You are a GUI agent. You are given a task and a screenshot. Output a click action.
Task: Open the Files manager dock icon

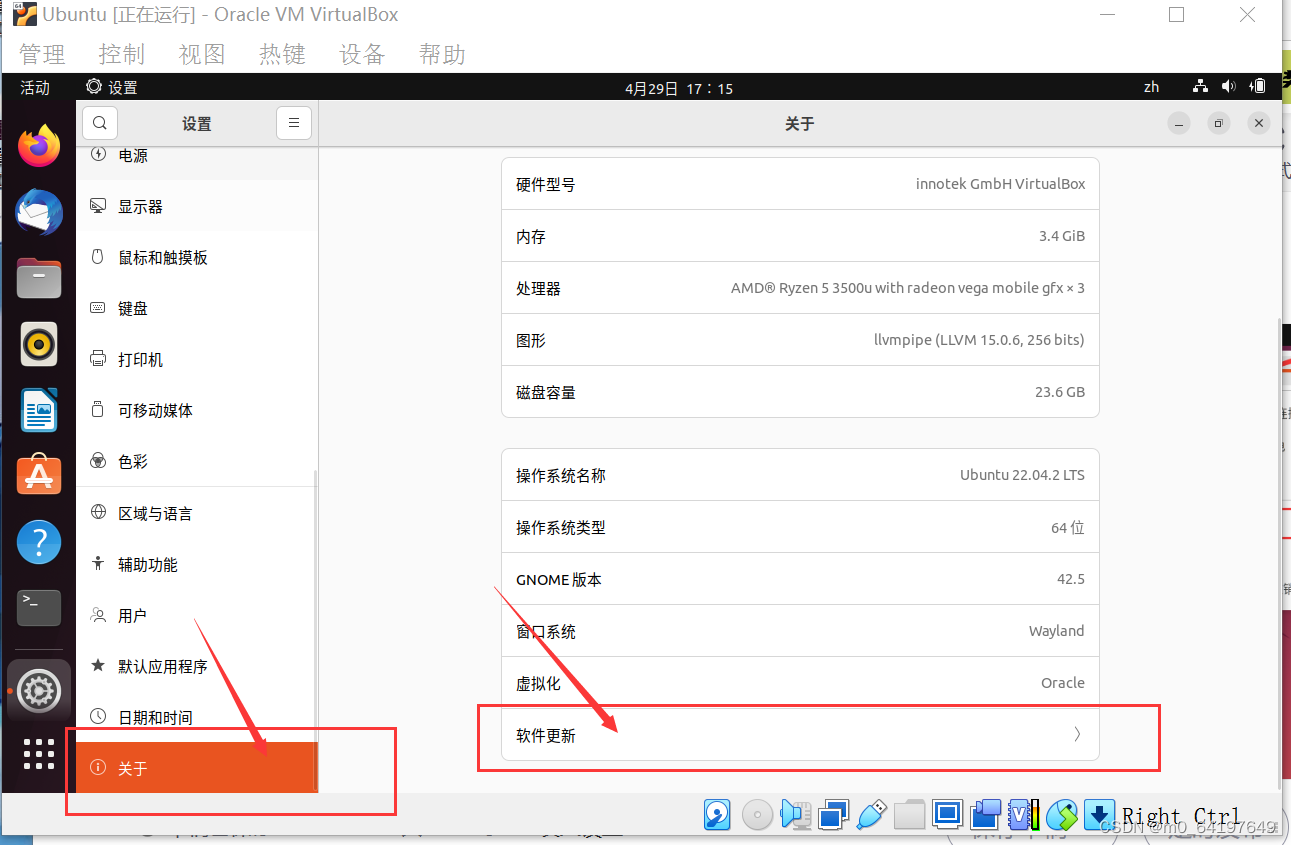click(x=39, y=278)
